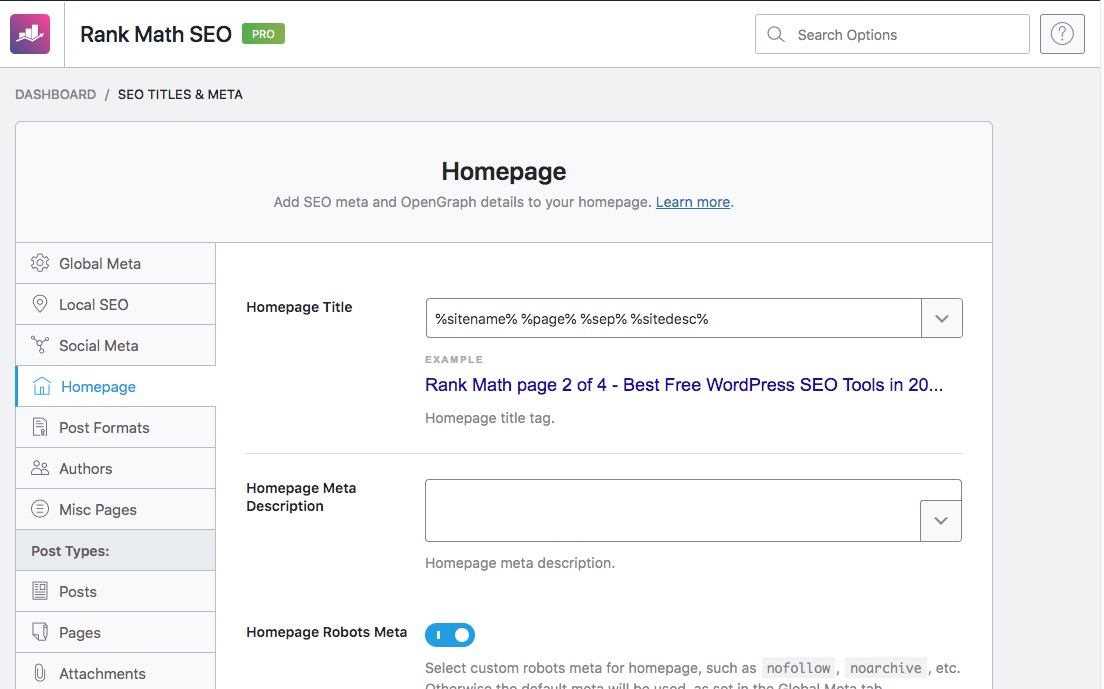Viewport: 1104px width, 689px height.
Task: Open the help question mark icon
Action: (x=1062, y=34)
